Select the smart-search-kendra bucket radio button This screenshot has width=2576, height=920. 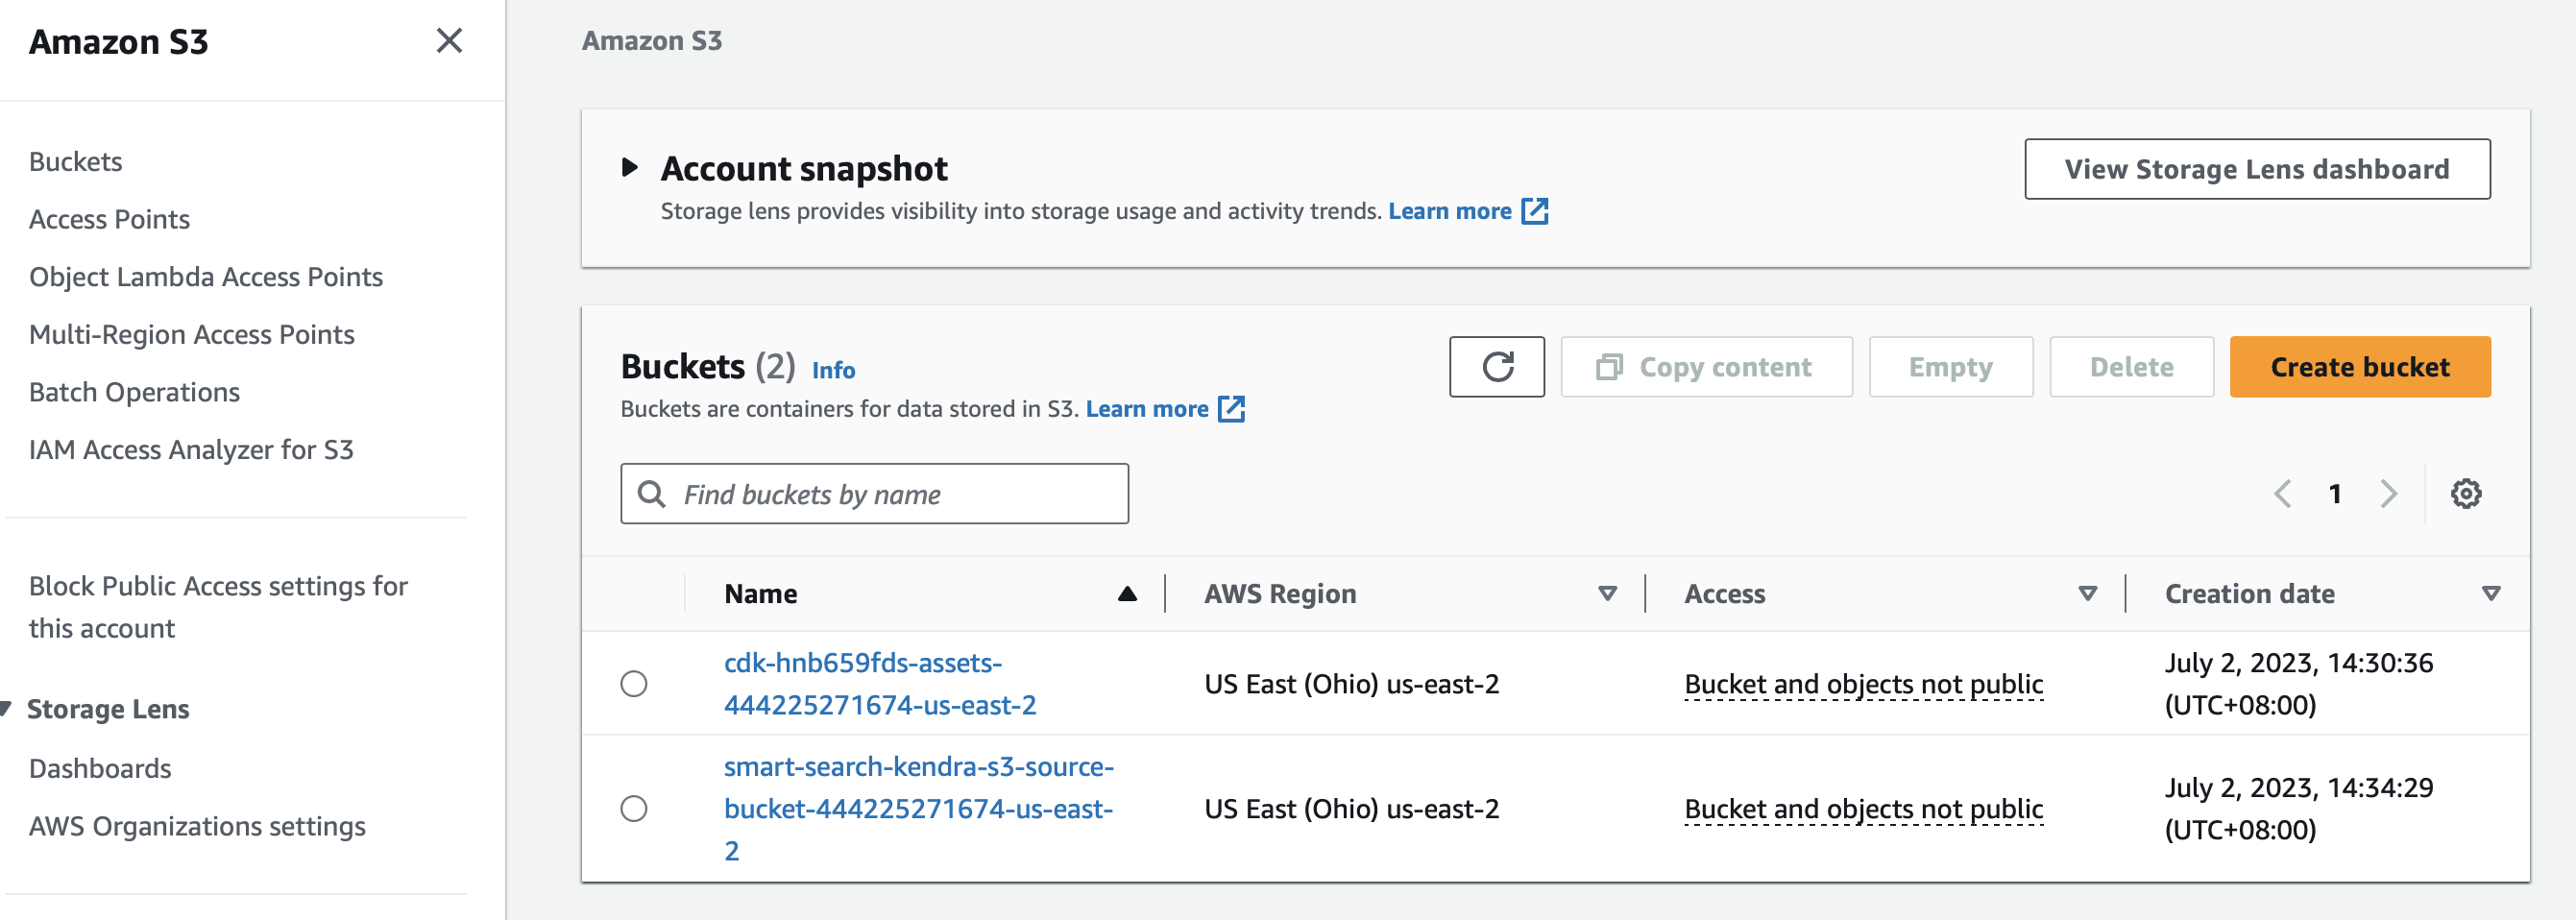[634, 808]
